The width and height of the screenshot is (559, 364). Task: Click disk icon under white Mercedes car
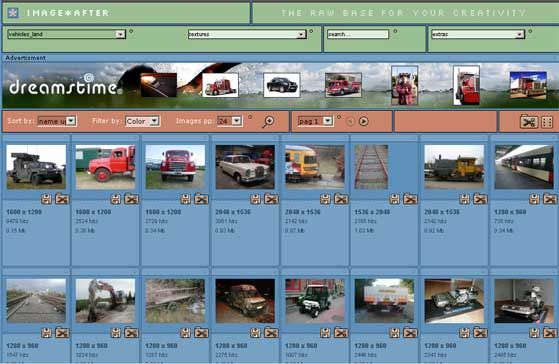click(x=255, y=199)
